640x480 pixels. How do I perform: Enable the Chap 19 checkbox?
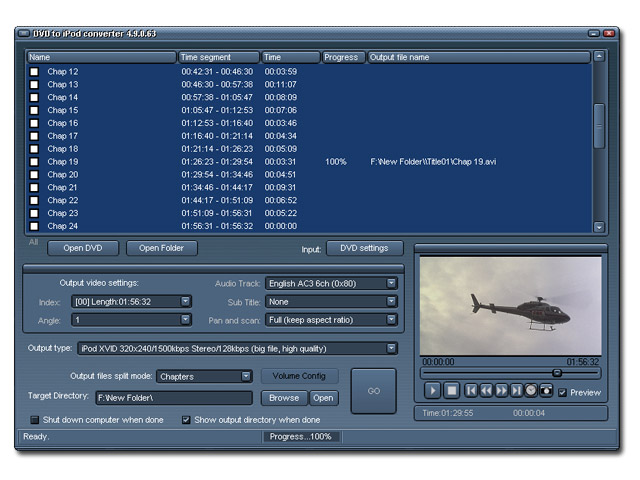click(x=34, y=162)
